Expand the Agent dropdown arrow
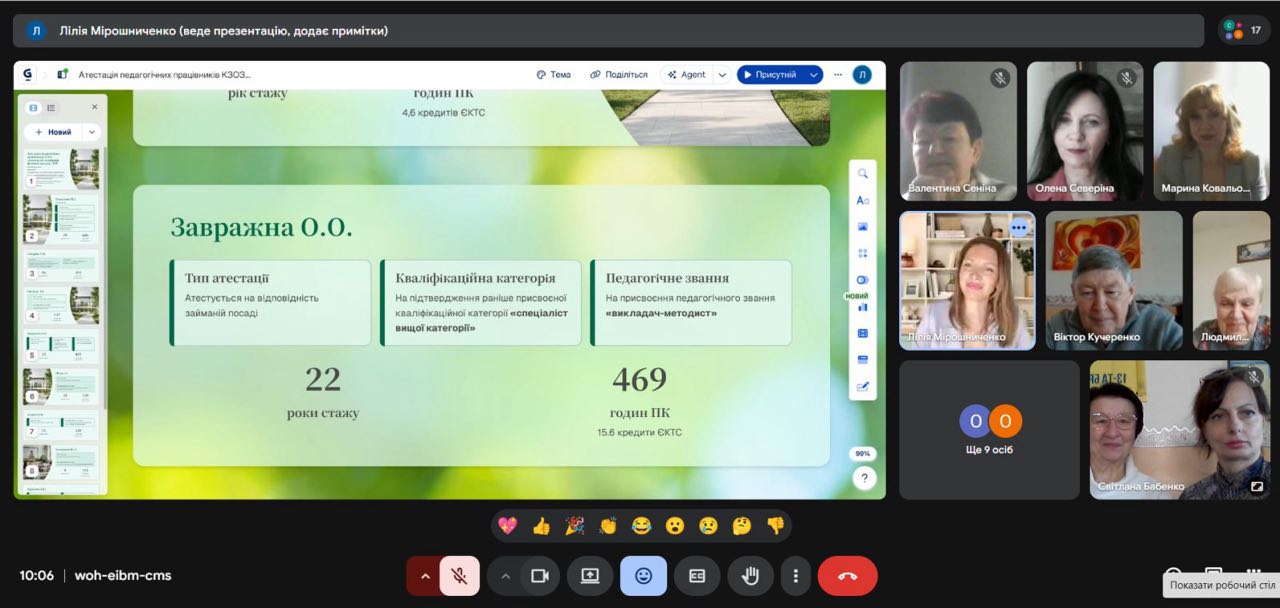Screen dimensions: 1280x608 click(x=722, y=75)
